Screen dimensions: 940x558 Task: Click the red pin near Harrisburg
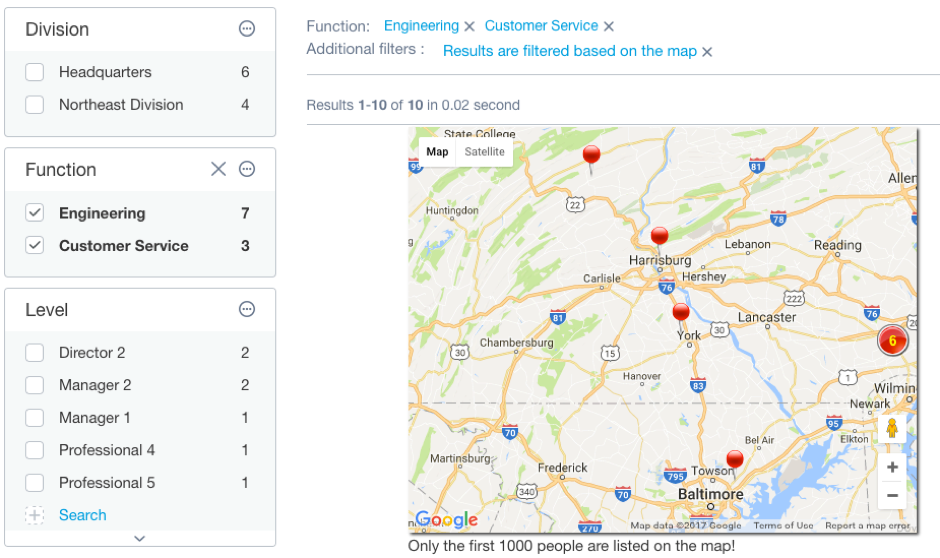pos(659,237)
